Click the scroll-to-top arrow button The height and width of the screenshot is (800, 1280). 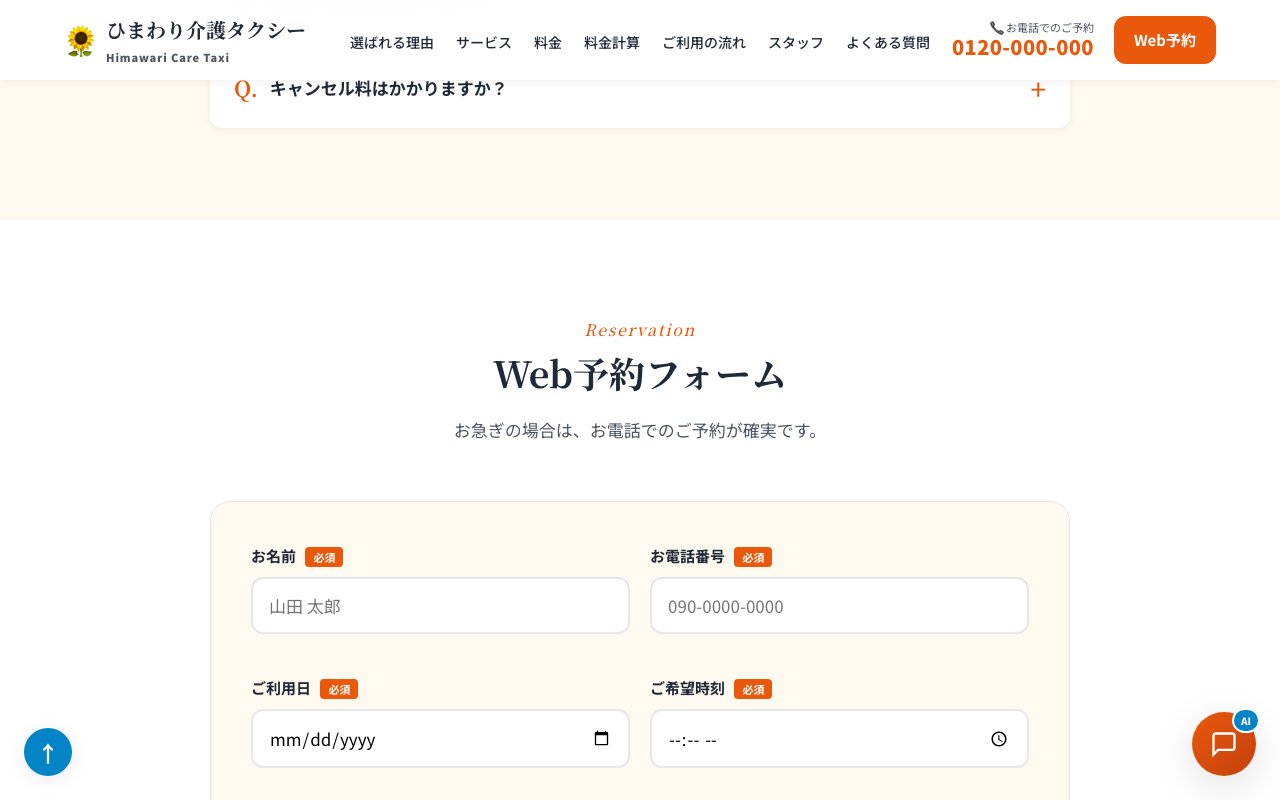click(x=48, y=752)
